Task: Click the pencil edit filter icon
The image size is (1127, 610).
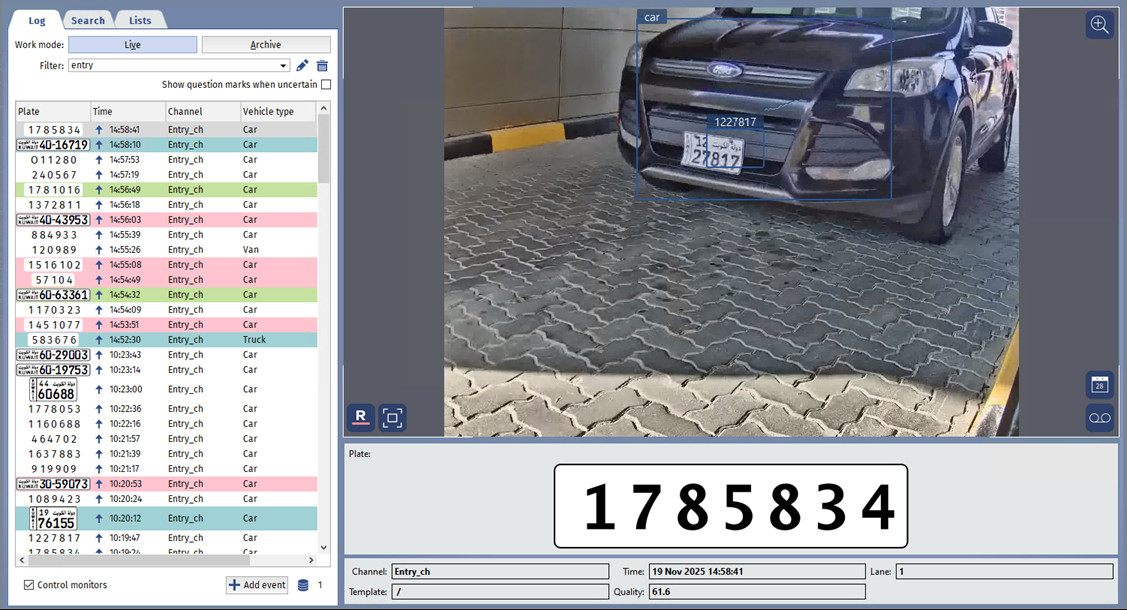Action: click(x=303, y=66)
